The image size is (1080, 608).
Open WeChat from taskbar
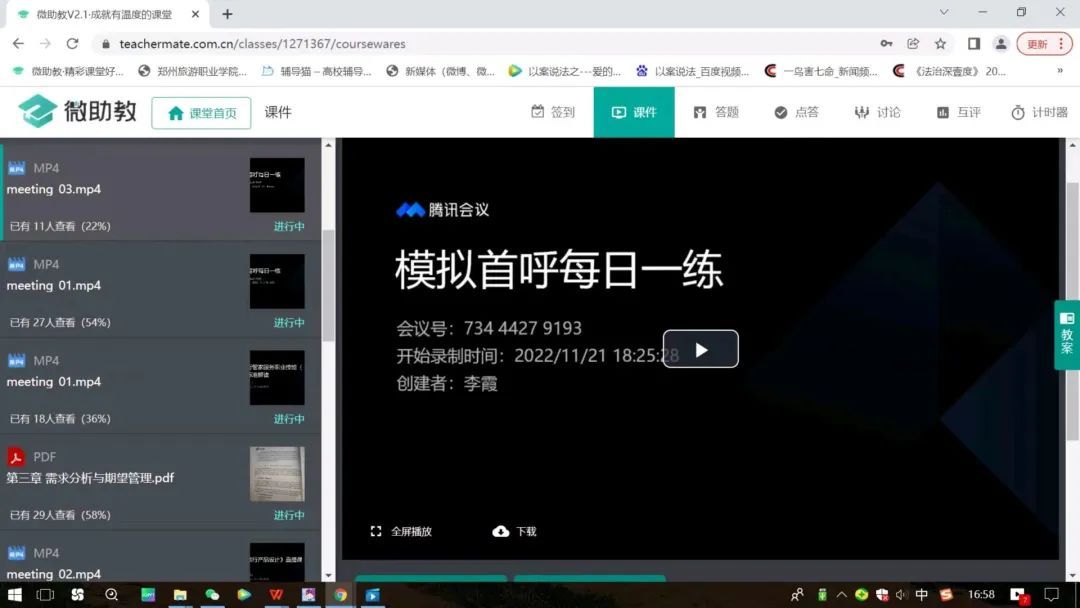click(212, 594)
